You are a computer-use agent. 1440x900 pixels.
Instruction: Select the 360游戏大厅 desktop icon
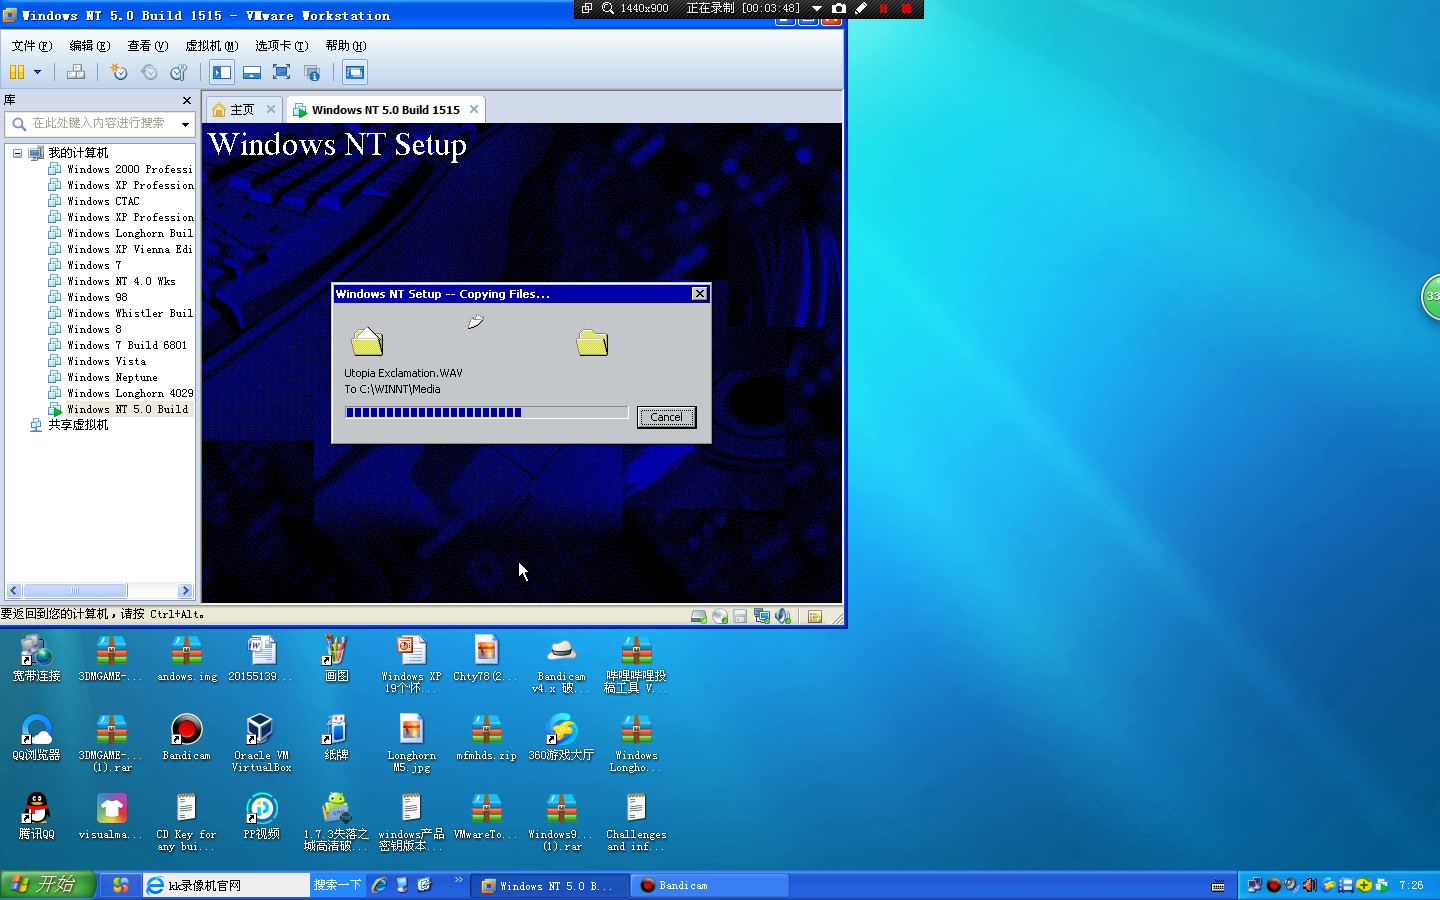561,738
